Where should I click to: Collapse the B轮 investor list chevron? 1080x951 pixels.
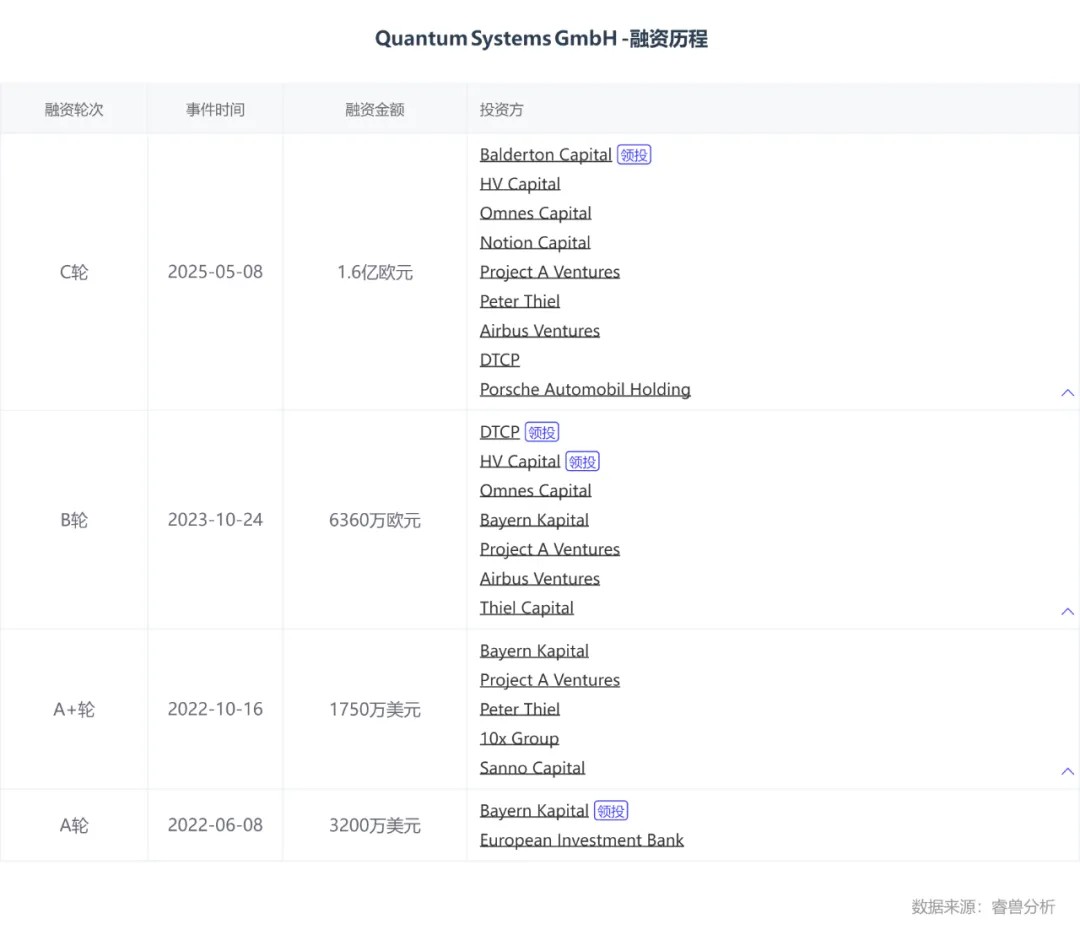tap(1067, 612)
